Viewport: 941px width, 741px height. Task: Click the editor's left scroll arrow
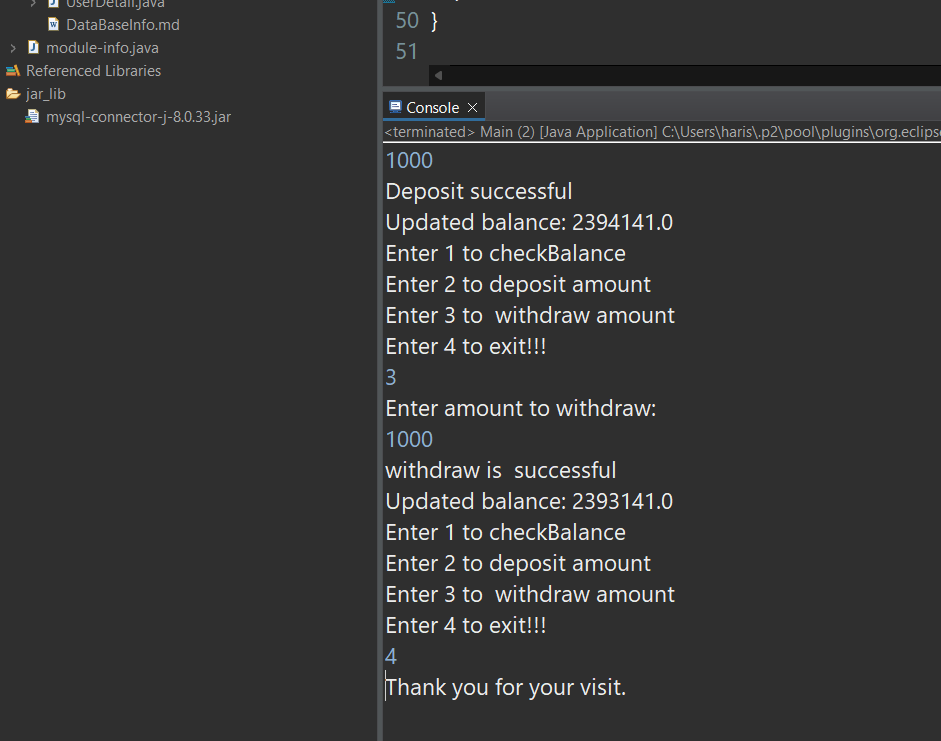click(437, 76)
